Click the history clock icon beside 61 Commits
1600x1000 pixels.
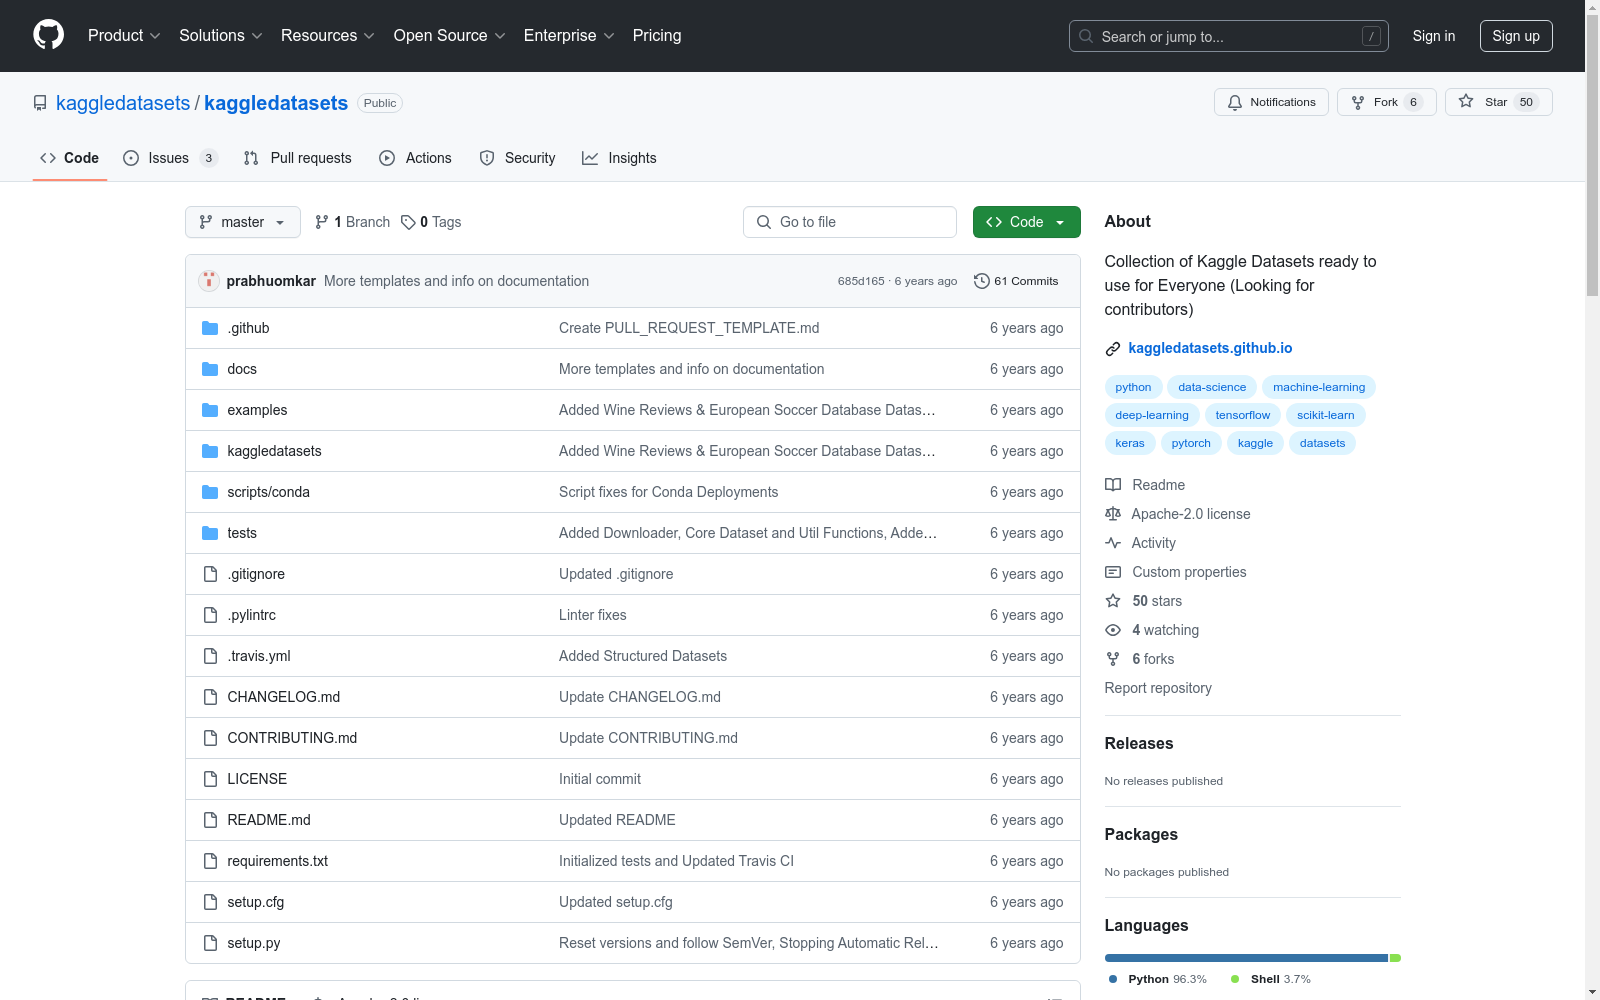click(982, 281)
